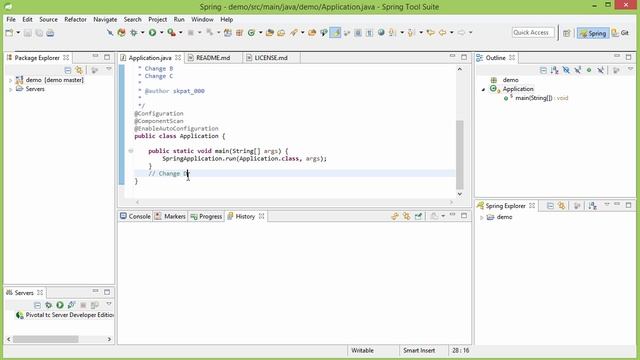Toggle Link with Editor in Package Explorer

pyautogui.click(x=79, y=70)
